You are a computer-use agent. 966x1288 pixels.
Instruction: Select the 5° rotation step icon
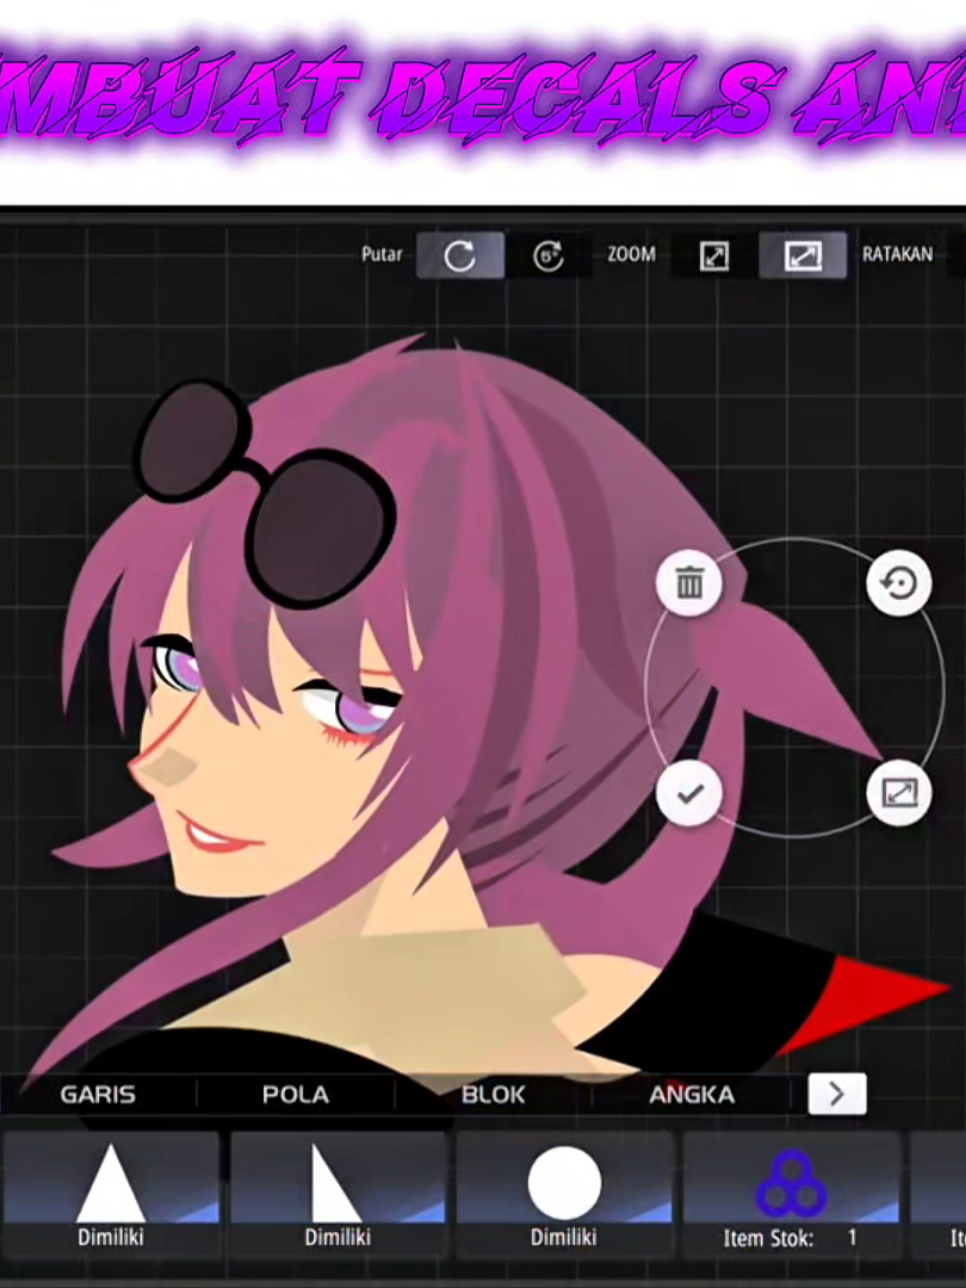coord(548,256)
